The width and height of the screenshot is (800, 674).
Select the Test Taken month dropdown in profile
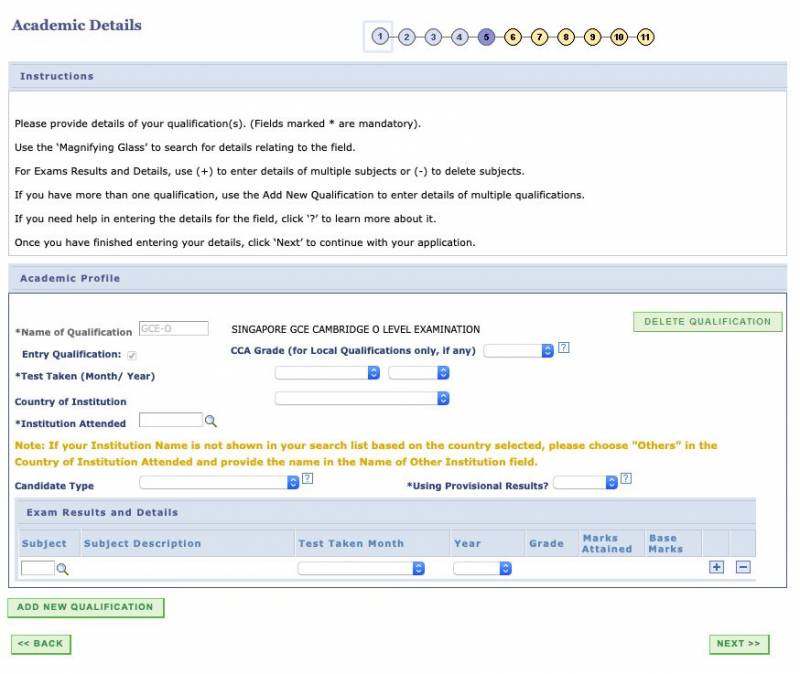click(327, 373)
